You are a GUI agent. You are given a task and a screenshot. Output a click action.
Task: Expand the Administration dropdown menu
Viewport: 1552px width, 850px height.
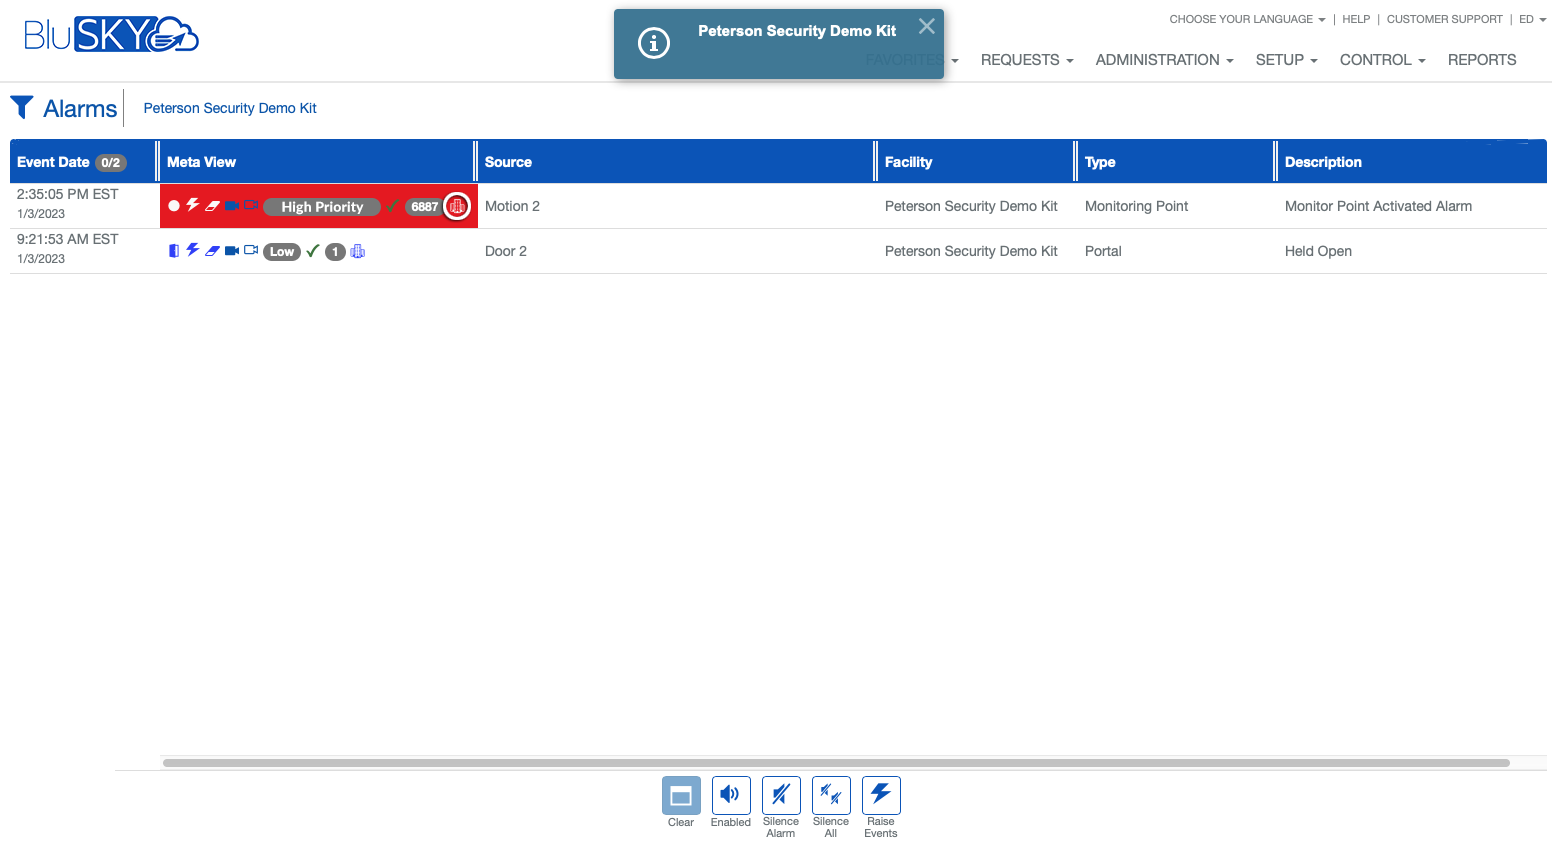[1164, 60]
